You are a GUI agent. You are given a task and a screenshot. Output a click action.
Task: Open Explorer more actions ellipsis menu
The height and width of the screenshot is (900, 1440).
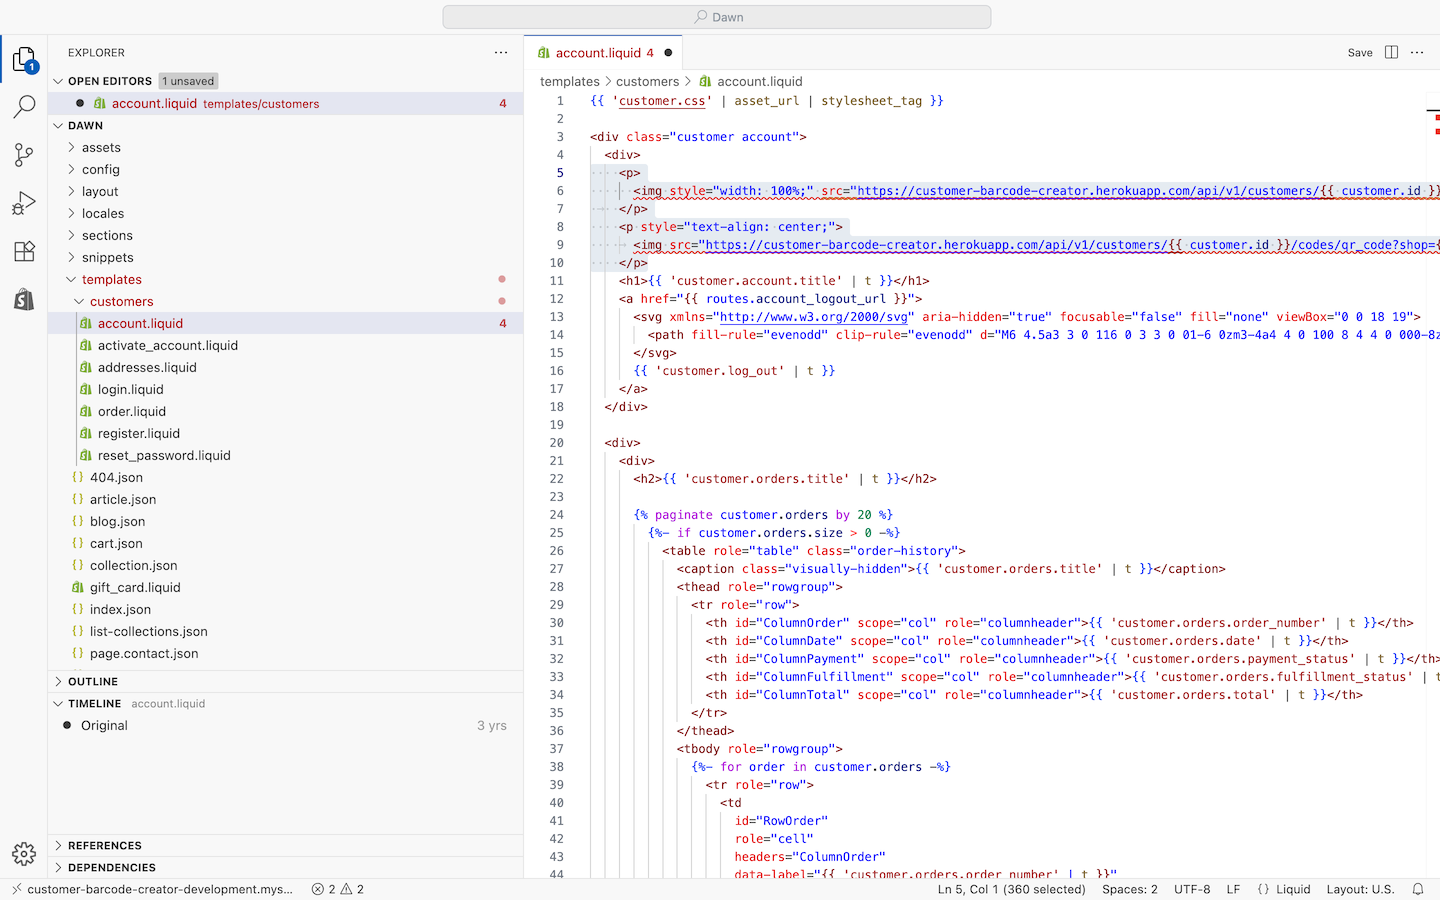[501, 53]
